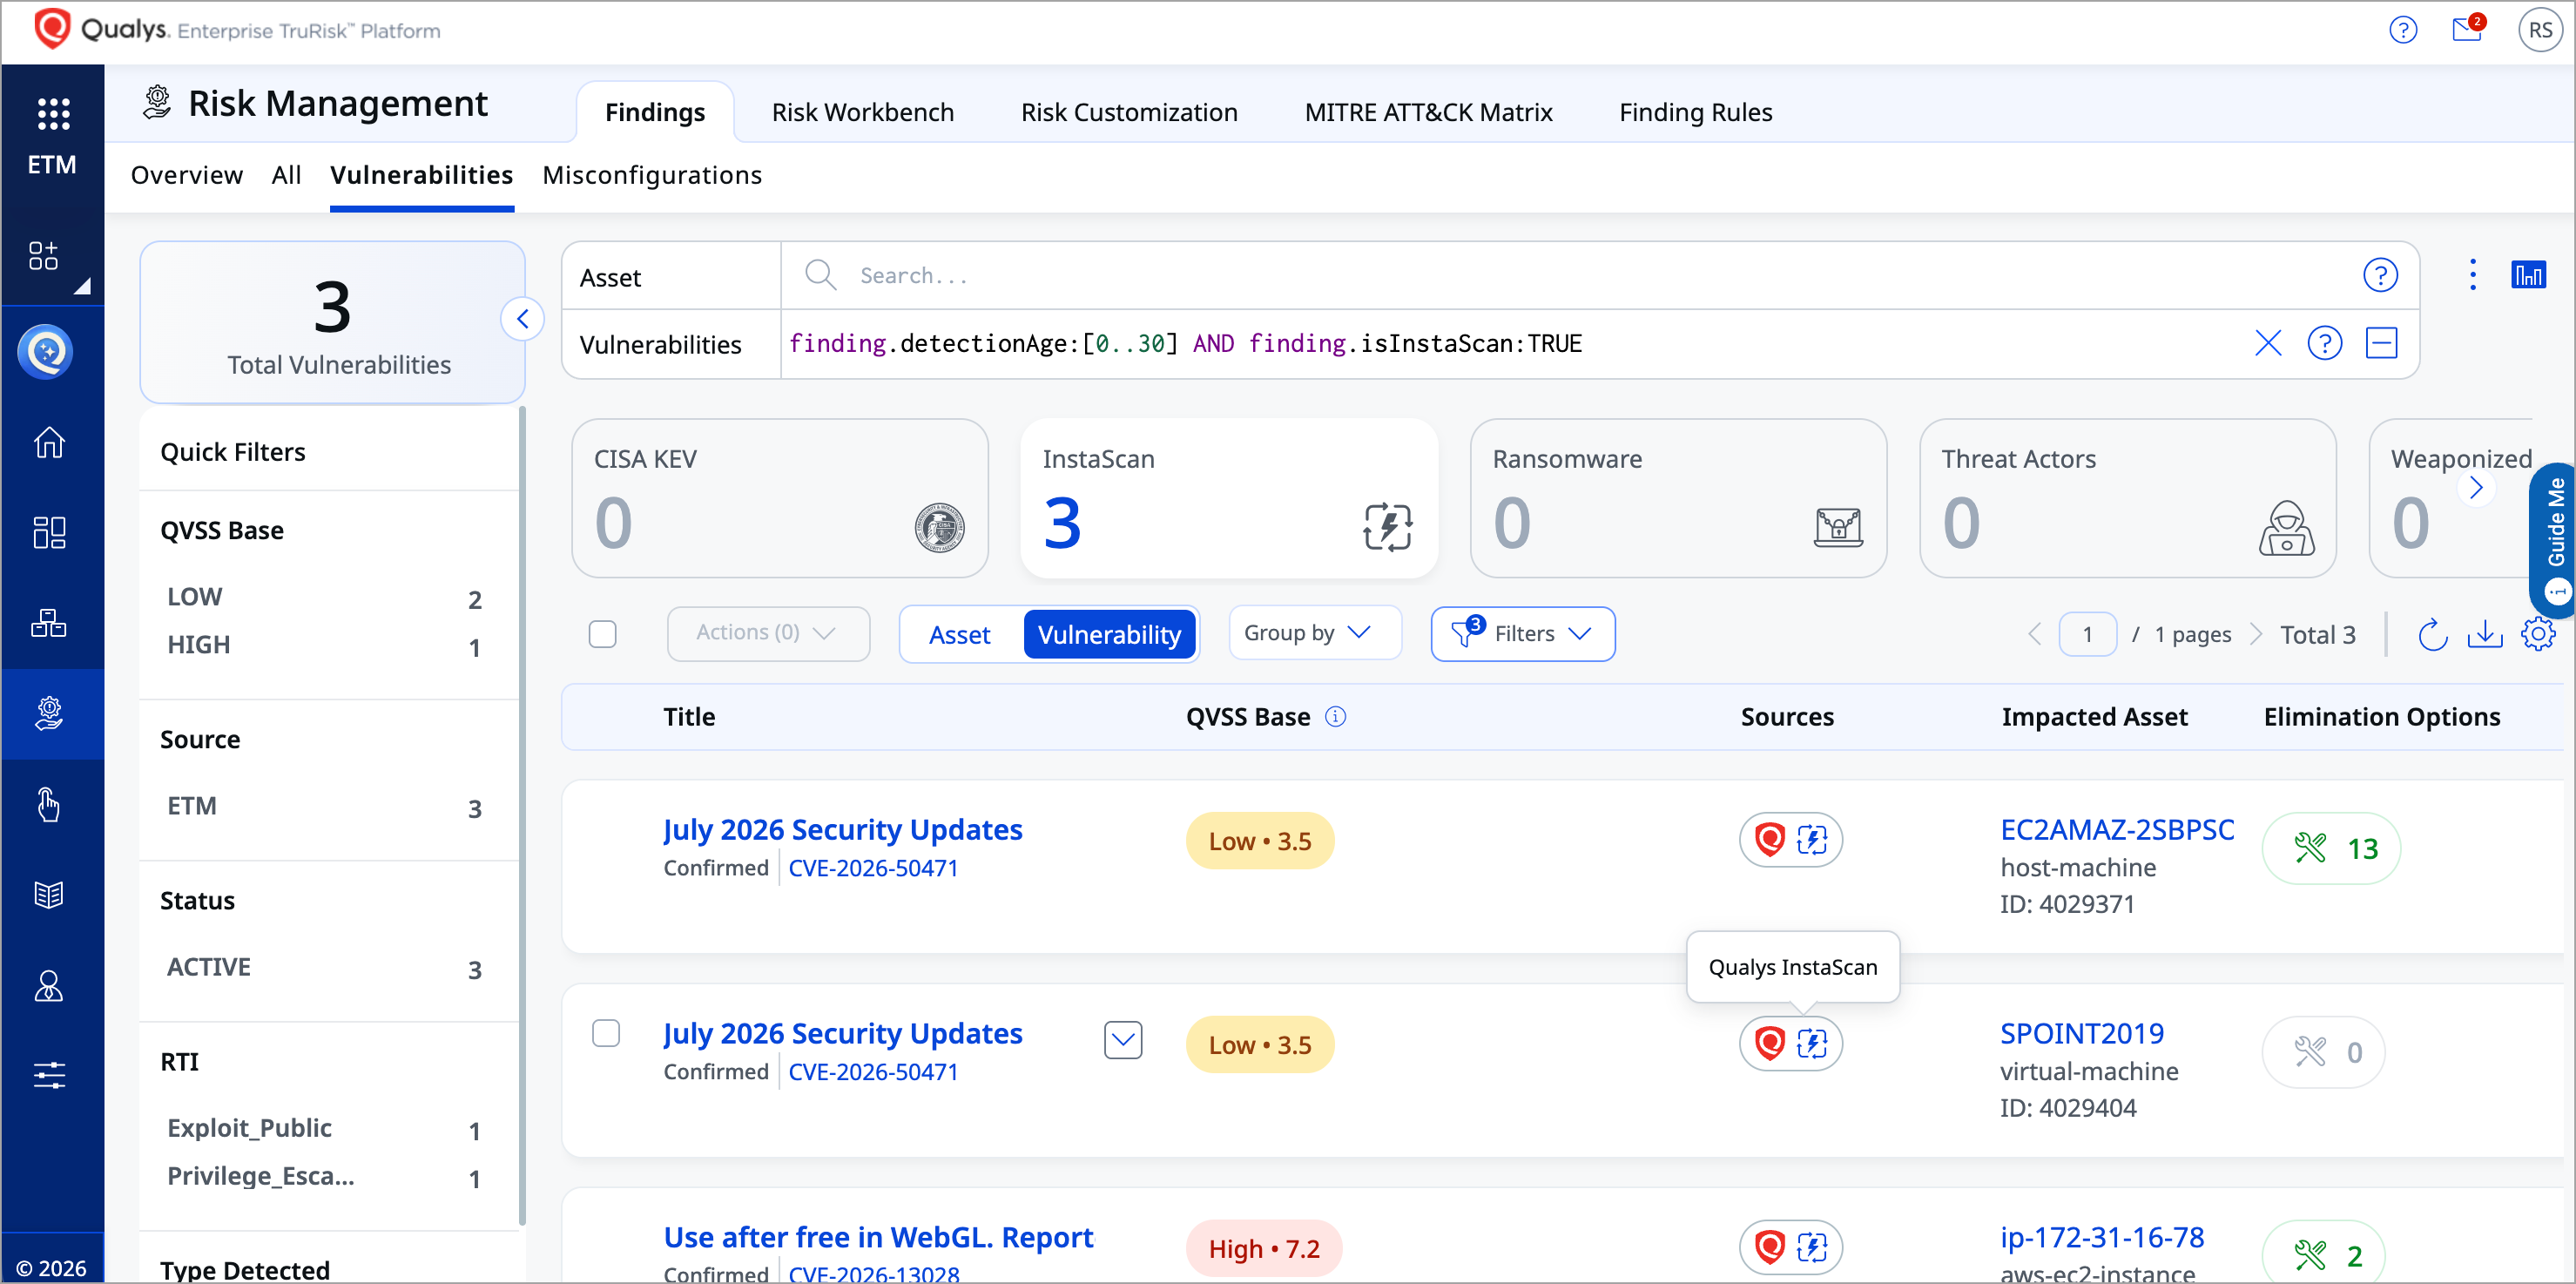The width and height of the screenshot is (2576, 1284).
Task: Open the Qualys circular logo in sidebar
Action: [46, 352]
